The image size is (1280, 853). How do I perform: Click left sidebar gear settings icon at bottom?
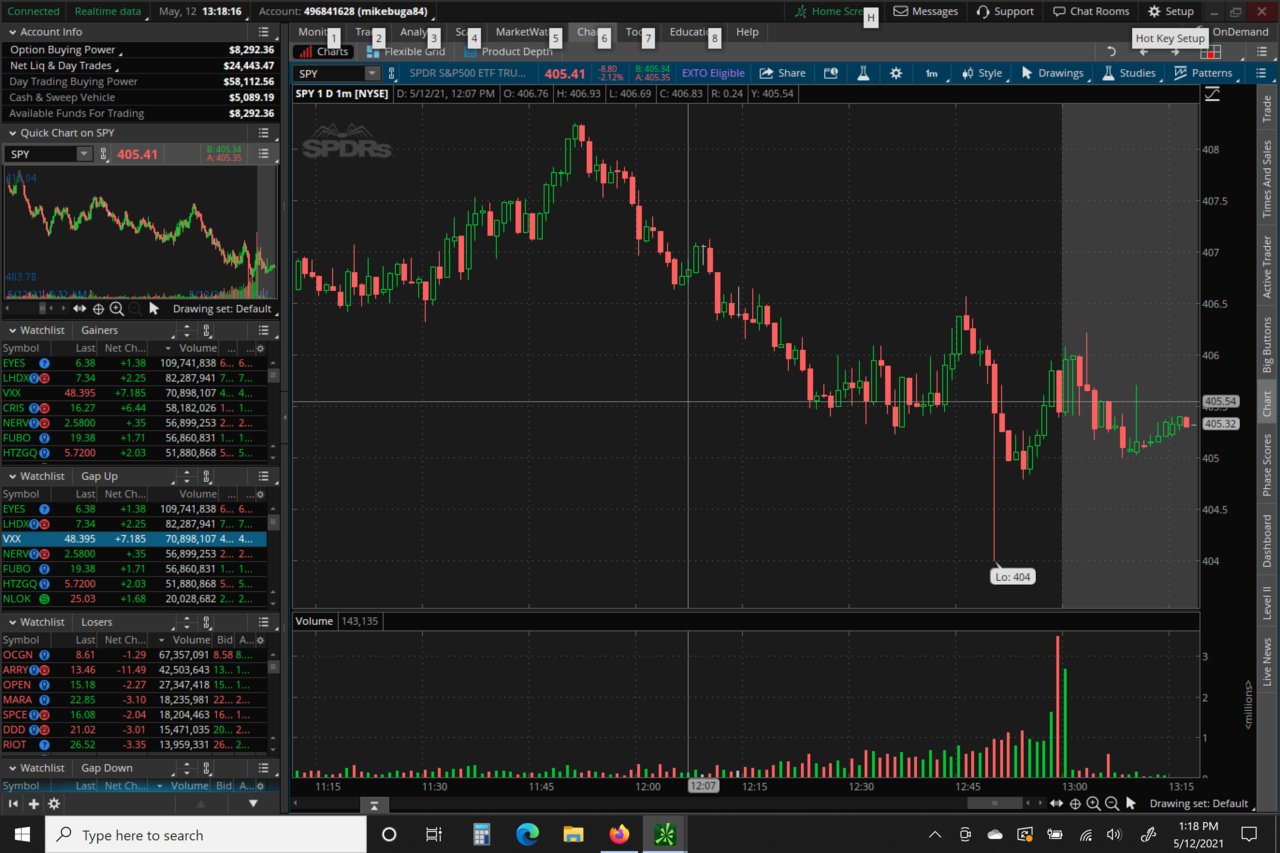click(53, 803)
